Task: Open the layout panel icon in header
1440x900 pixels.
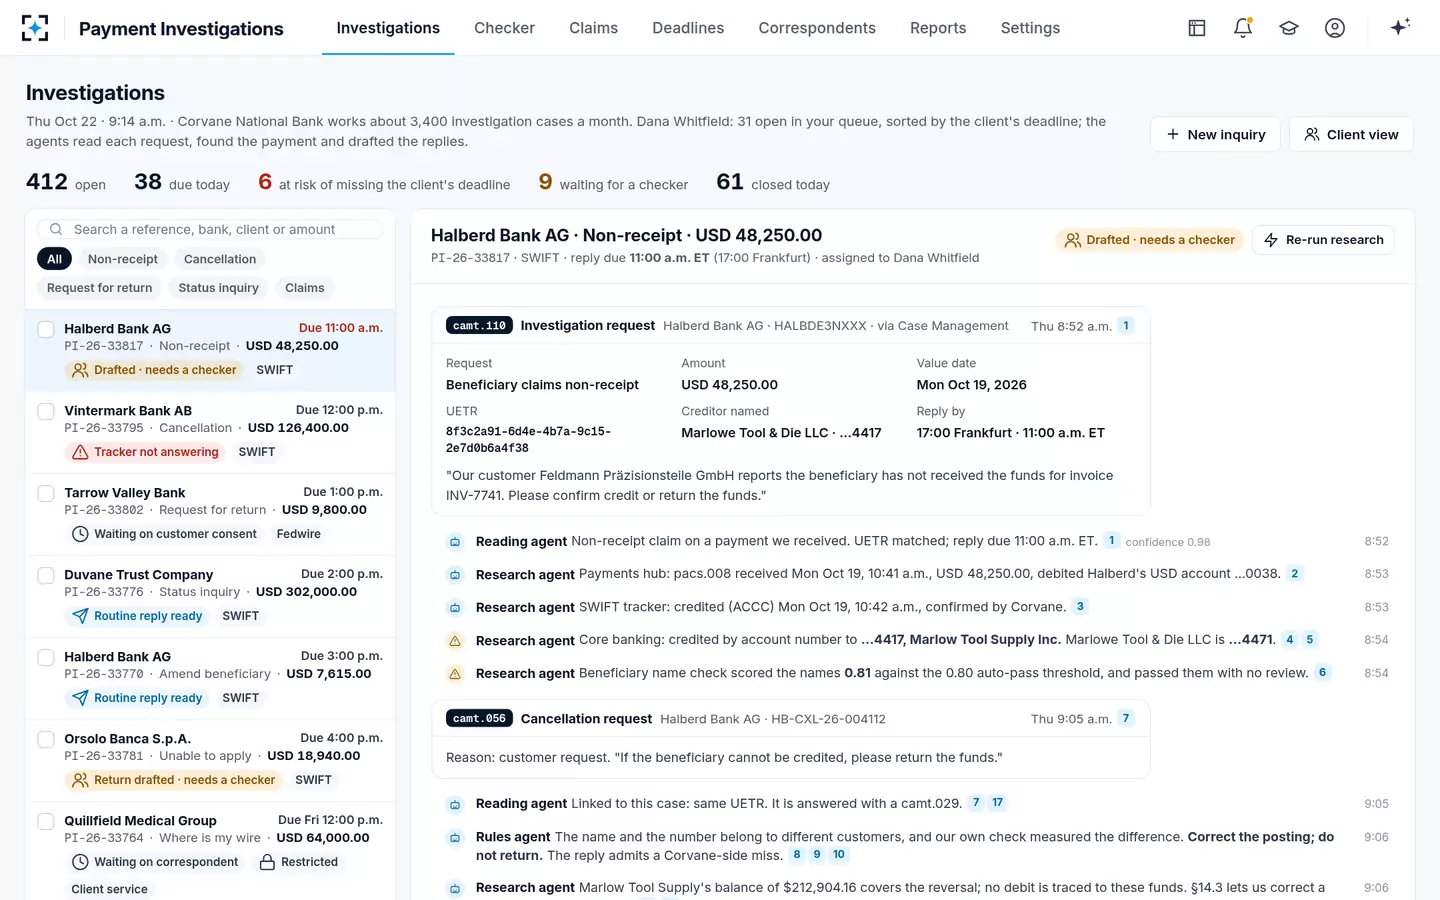Action: coord(1197,28)
